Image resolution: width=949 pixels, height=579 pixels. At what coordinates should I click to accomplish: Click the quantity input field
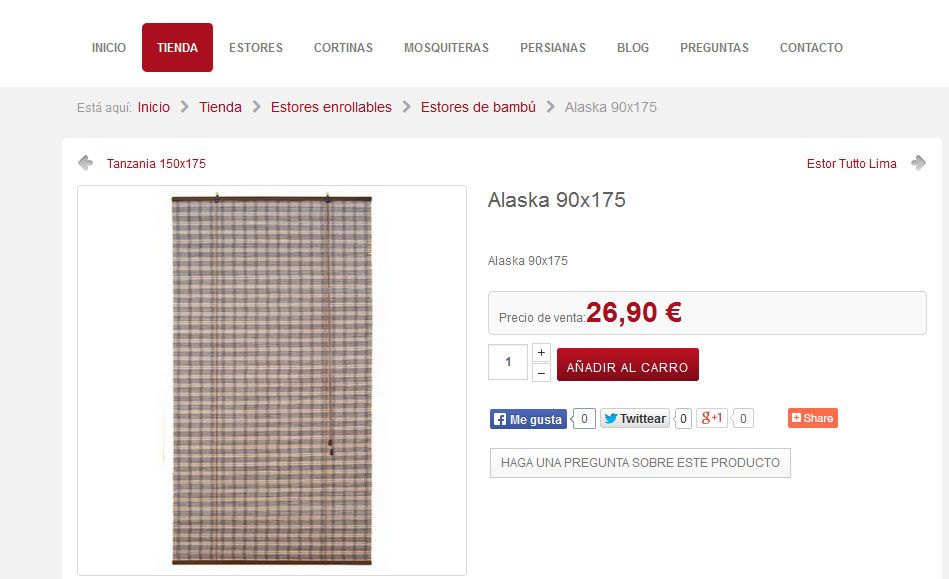(508, 362)
